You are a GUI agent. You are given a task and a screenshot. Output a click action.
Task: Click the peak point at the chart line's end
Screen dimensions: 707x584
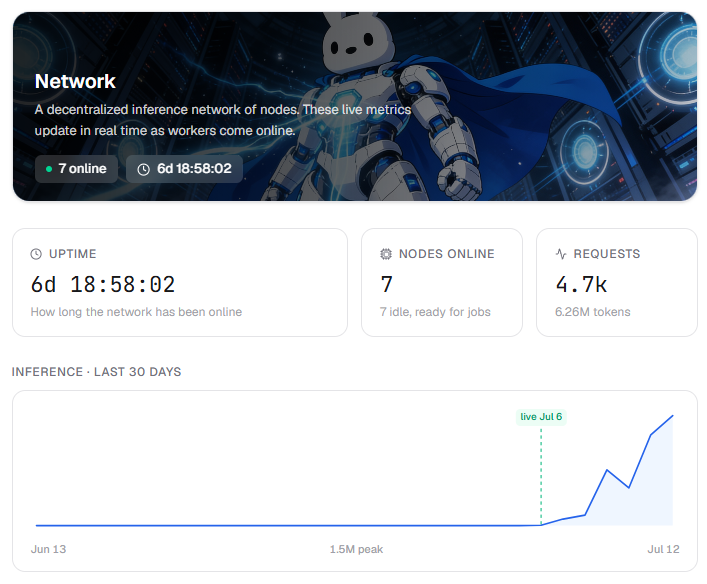[673, 416]
